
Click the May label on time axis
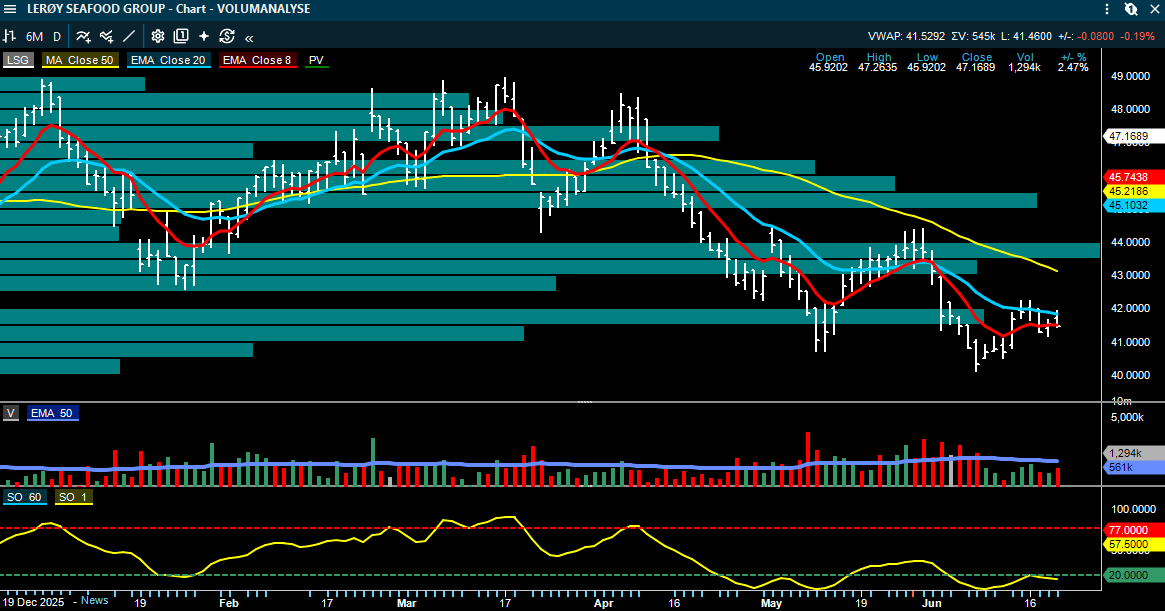pos(771,603)
